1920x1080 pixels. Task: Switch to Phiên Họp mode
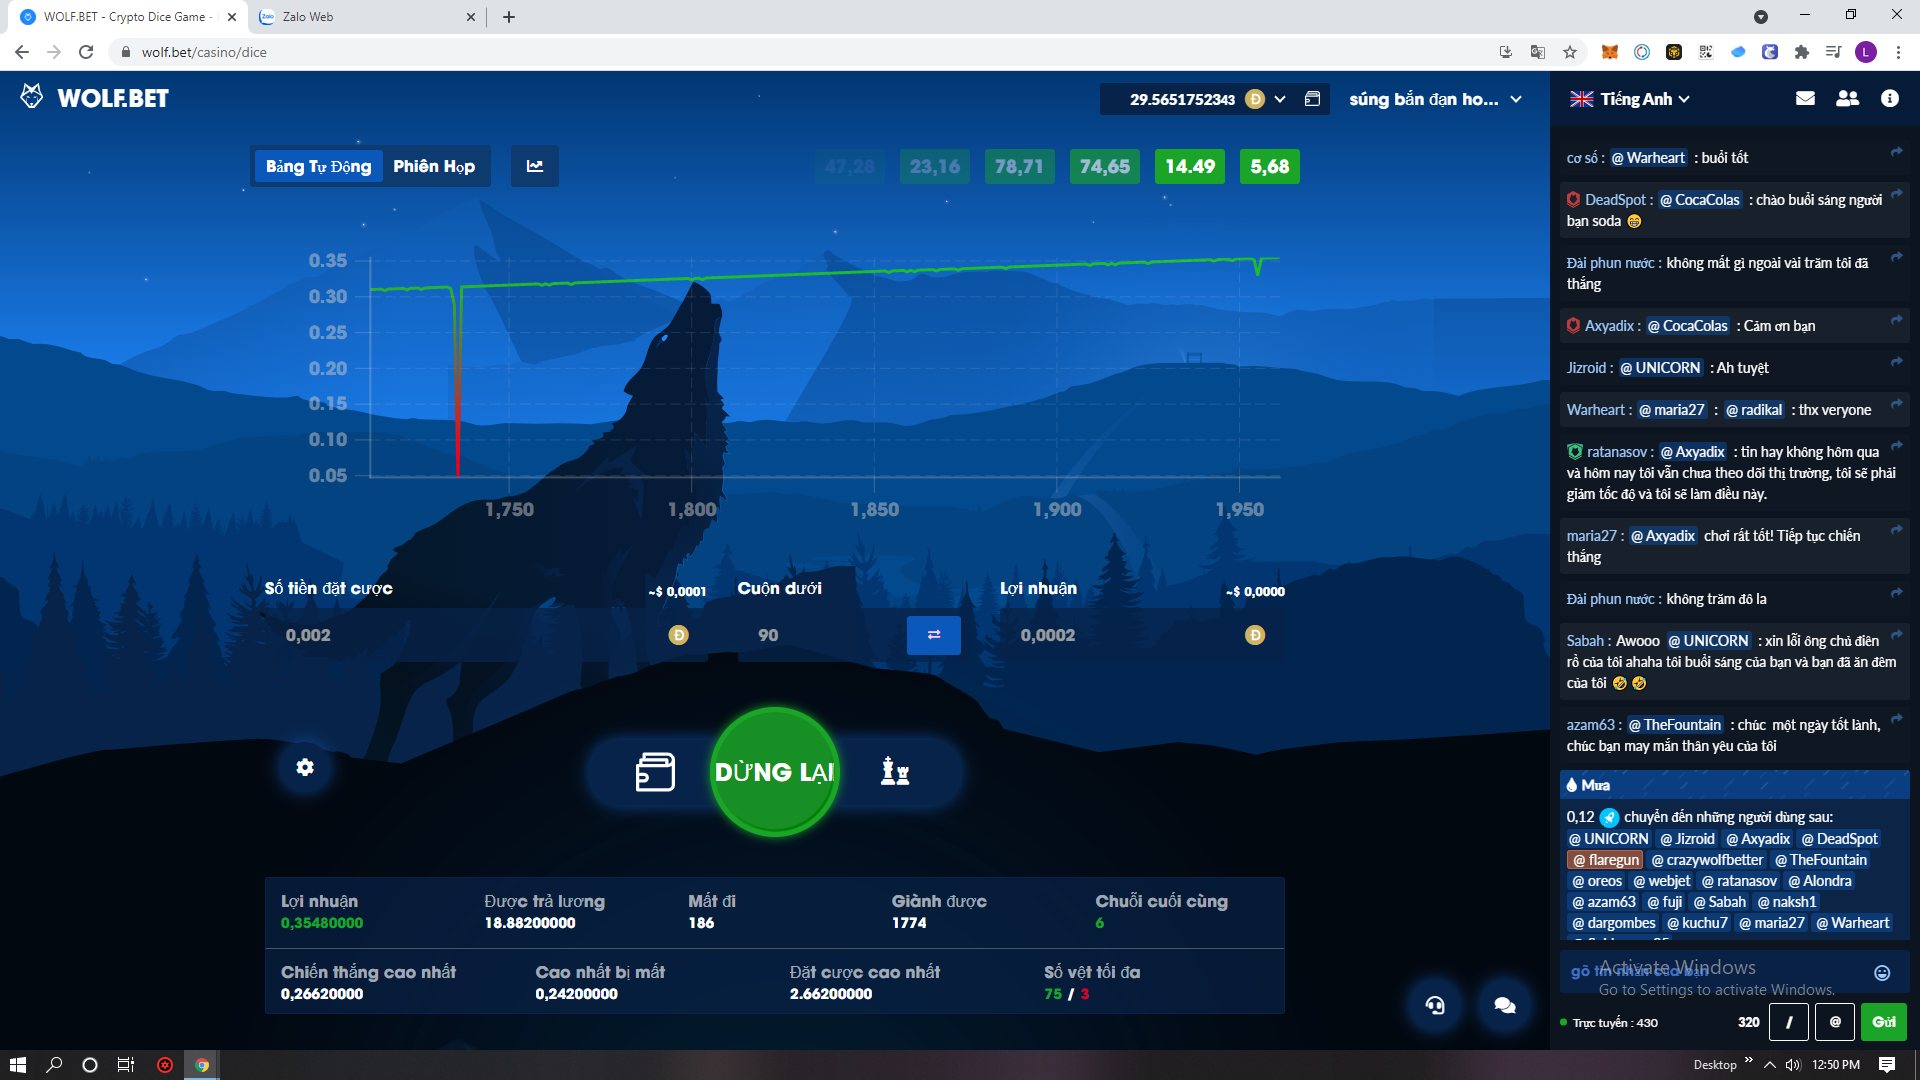click(434, 166)
